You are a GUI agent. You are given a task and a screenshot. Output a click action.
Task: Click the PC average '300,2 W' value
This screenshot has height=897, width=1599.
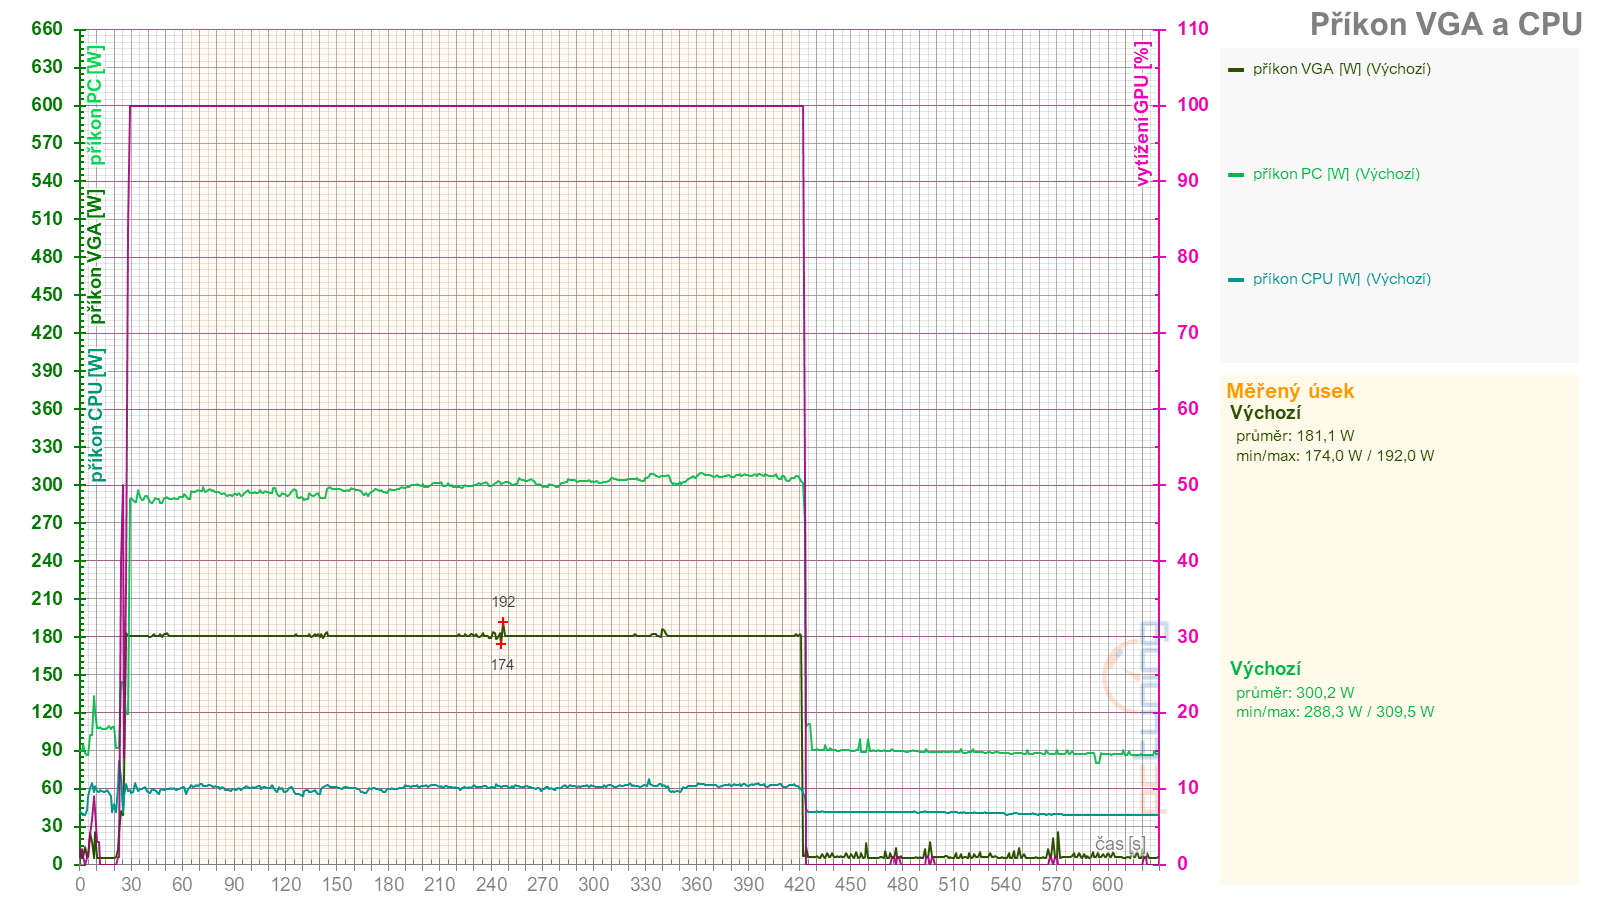1325,693
